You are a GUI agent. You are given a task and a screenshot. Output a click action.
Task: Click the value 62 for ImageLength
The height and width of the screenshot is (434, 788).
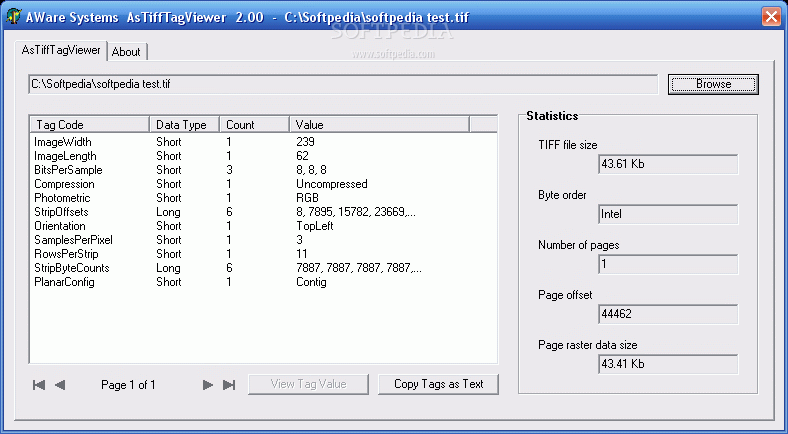click(x=303, y=156)
